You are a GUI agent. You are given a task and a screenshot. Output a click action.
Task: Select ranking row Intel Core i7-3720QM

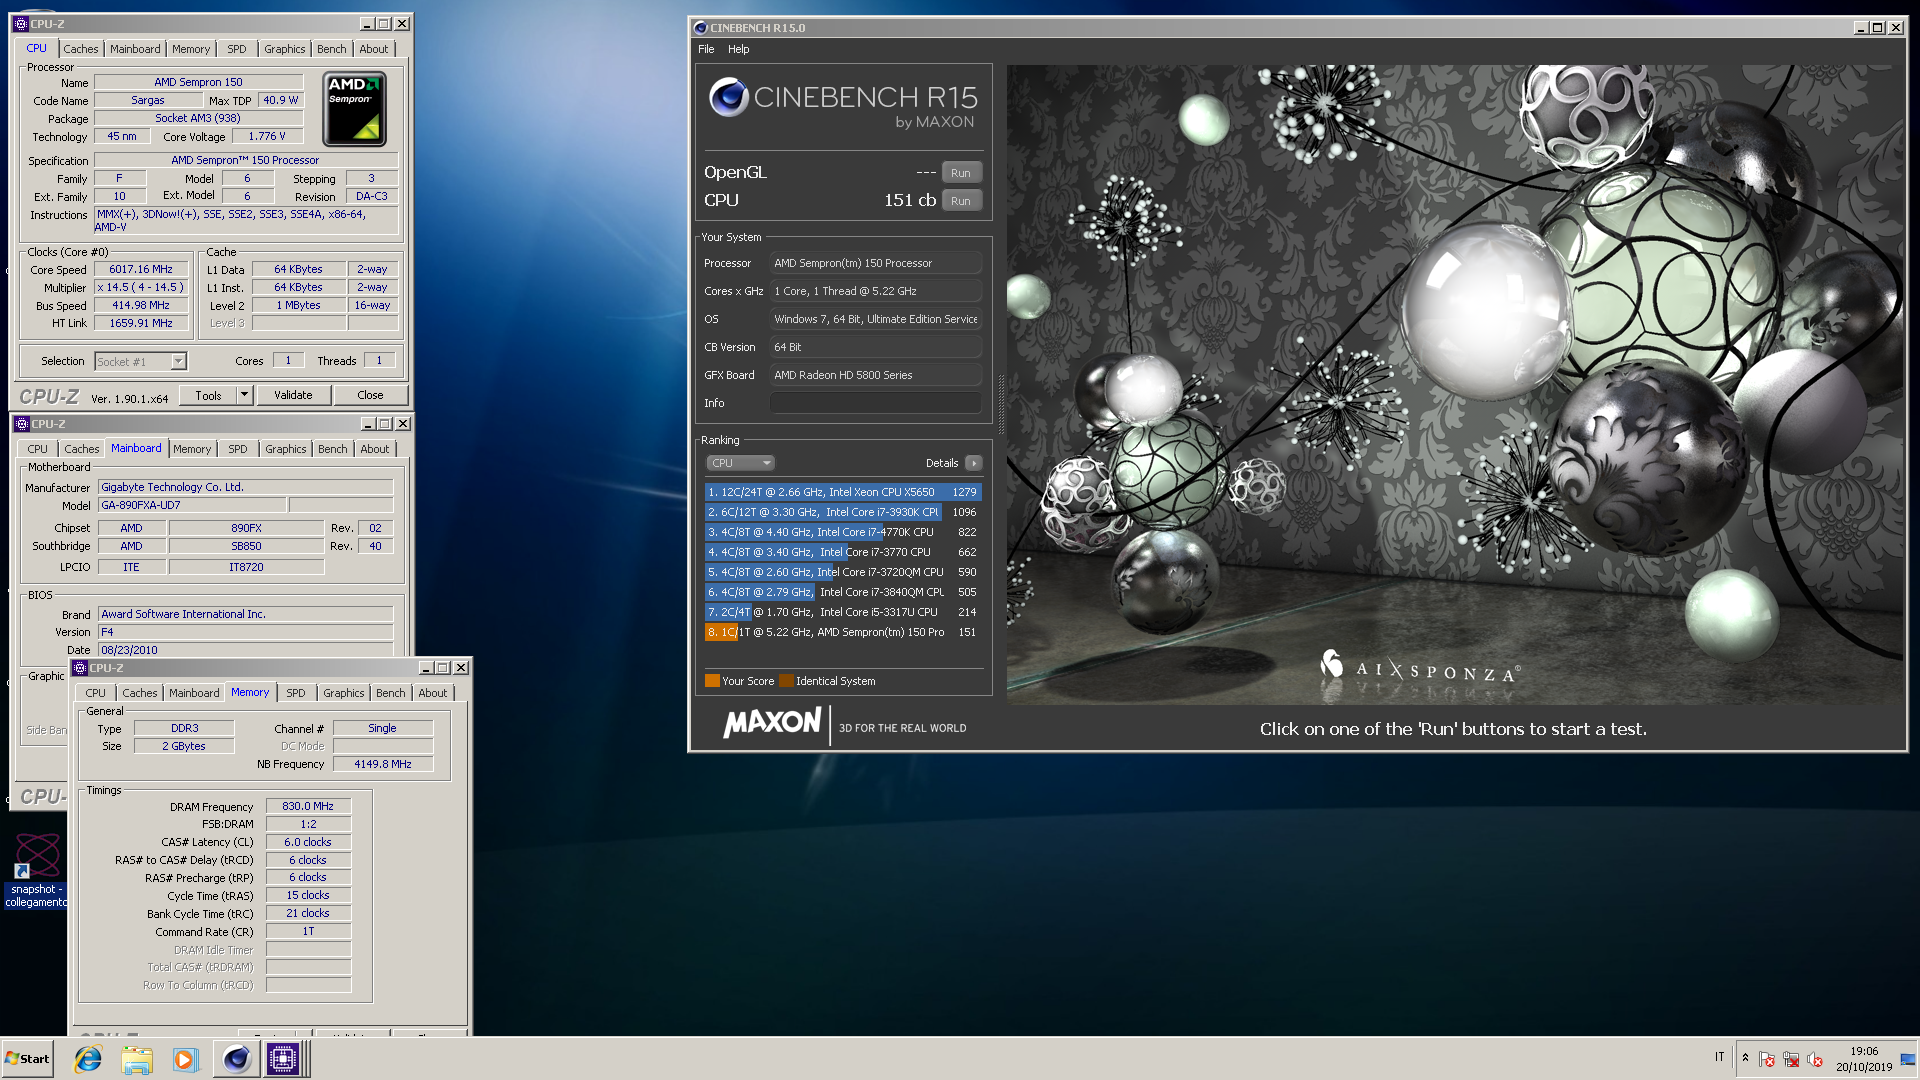(x=843, y=572)
